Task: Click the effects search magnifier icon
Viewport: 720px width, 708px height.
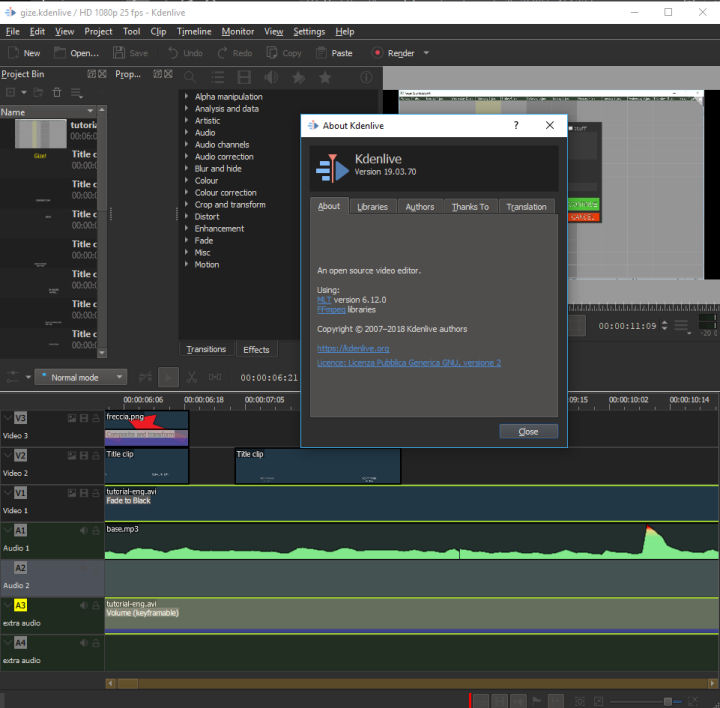Action: 190,77
